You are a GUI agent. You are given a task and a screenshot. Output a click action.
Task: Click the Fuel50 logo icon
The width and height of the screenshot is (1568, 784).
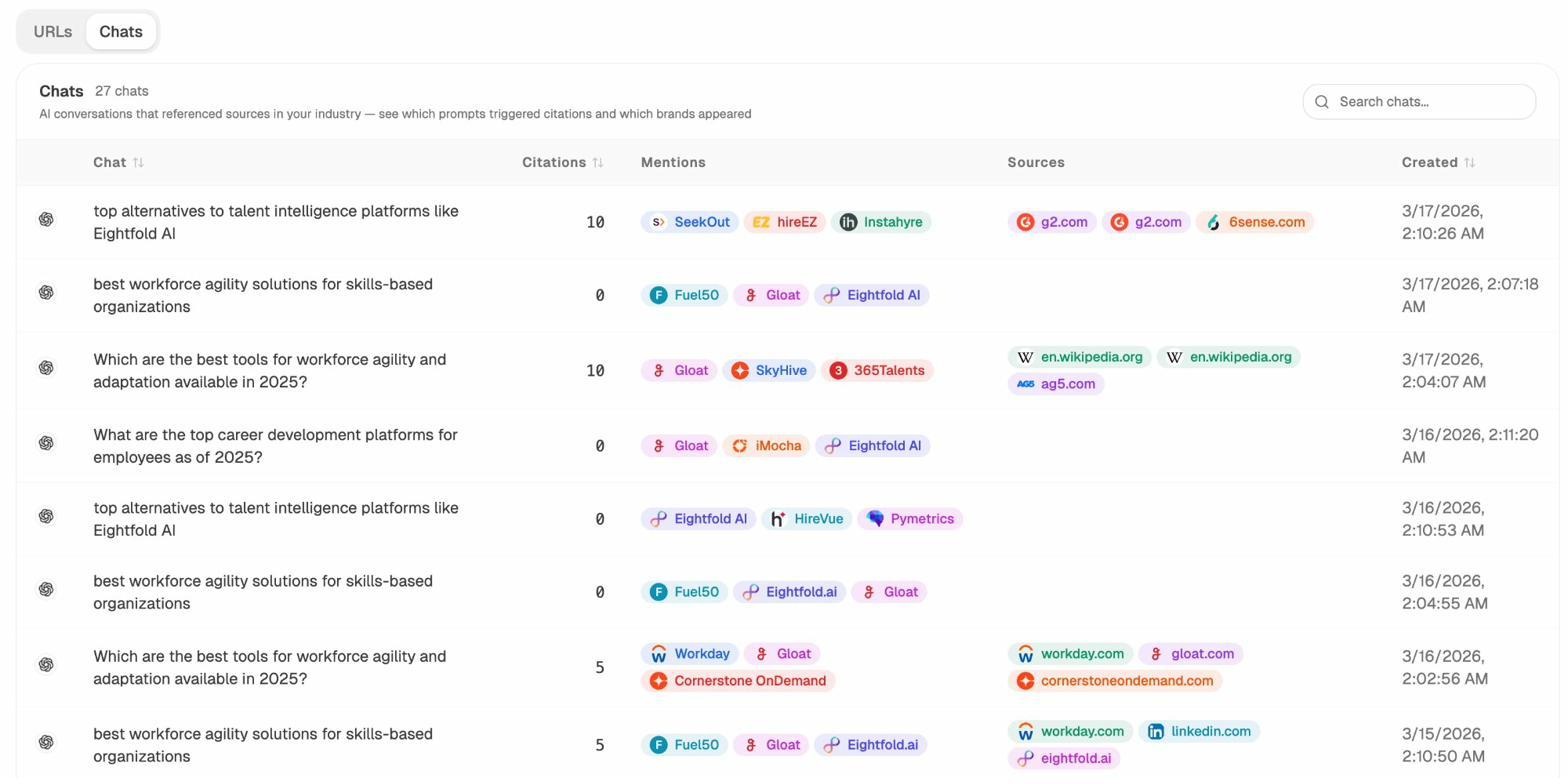click(x=660, y=295)
